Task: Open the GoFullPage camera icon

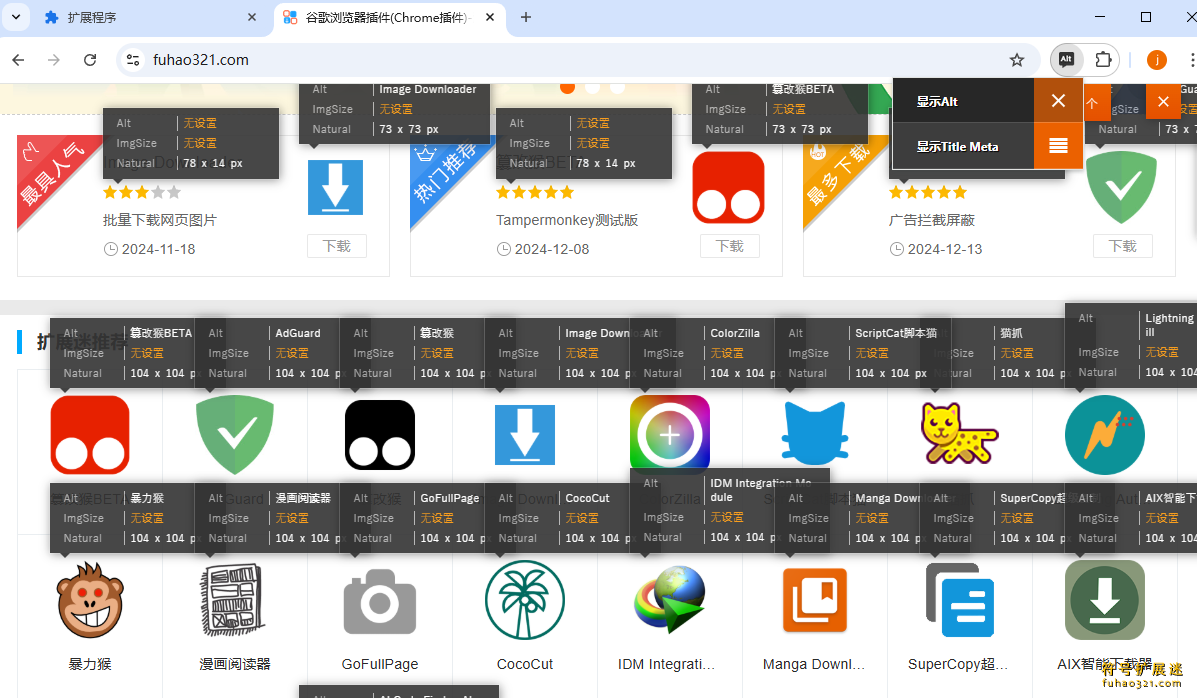Action: [380, 600]
